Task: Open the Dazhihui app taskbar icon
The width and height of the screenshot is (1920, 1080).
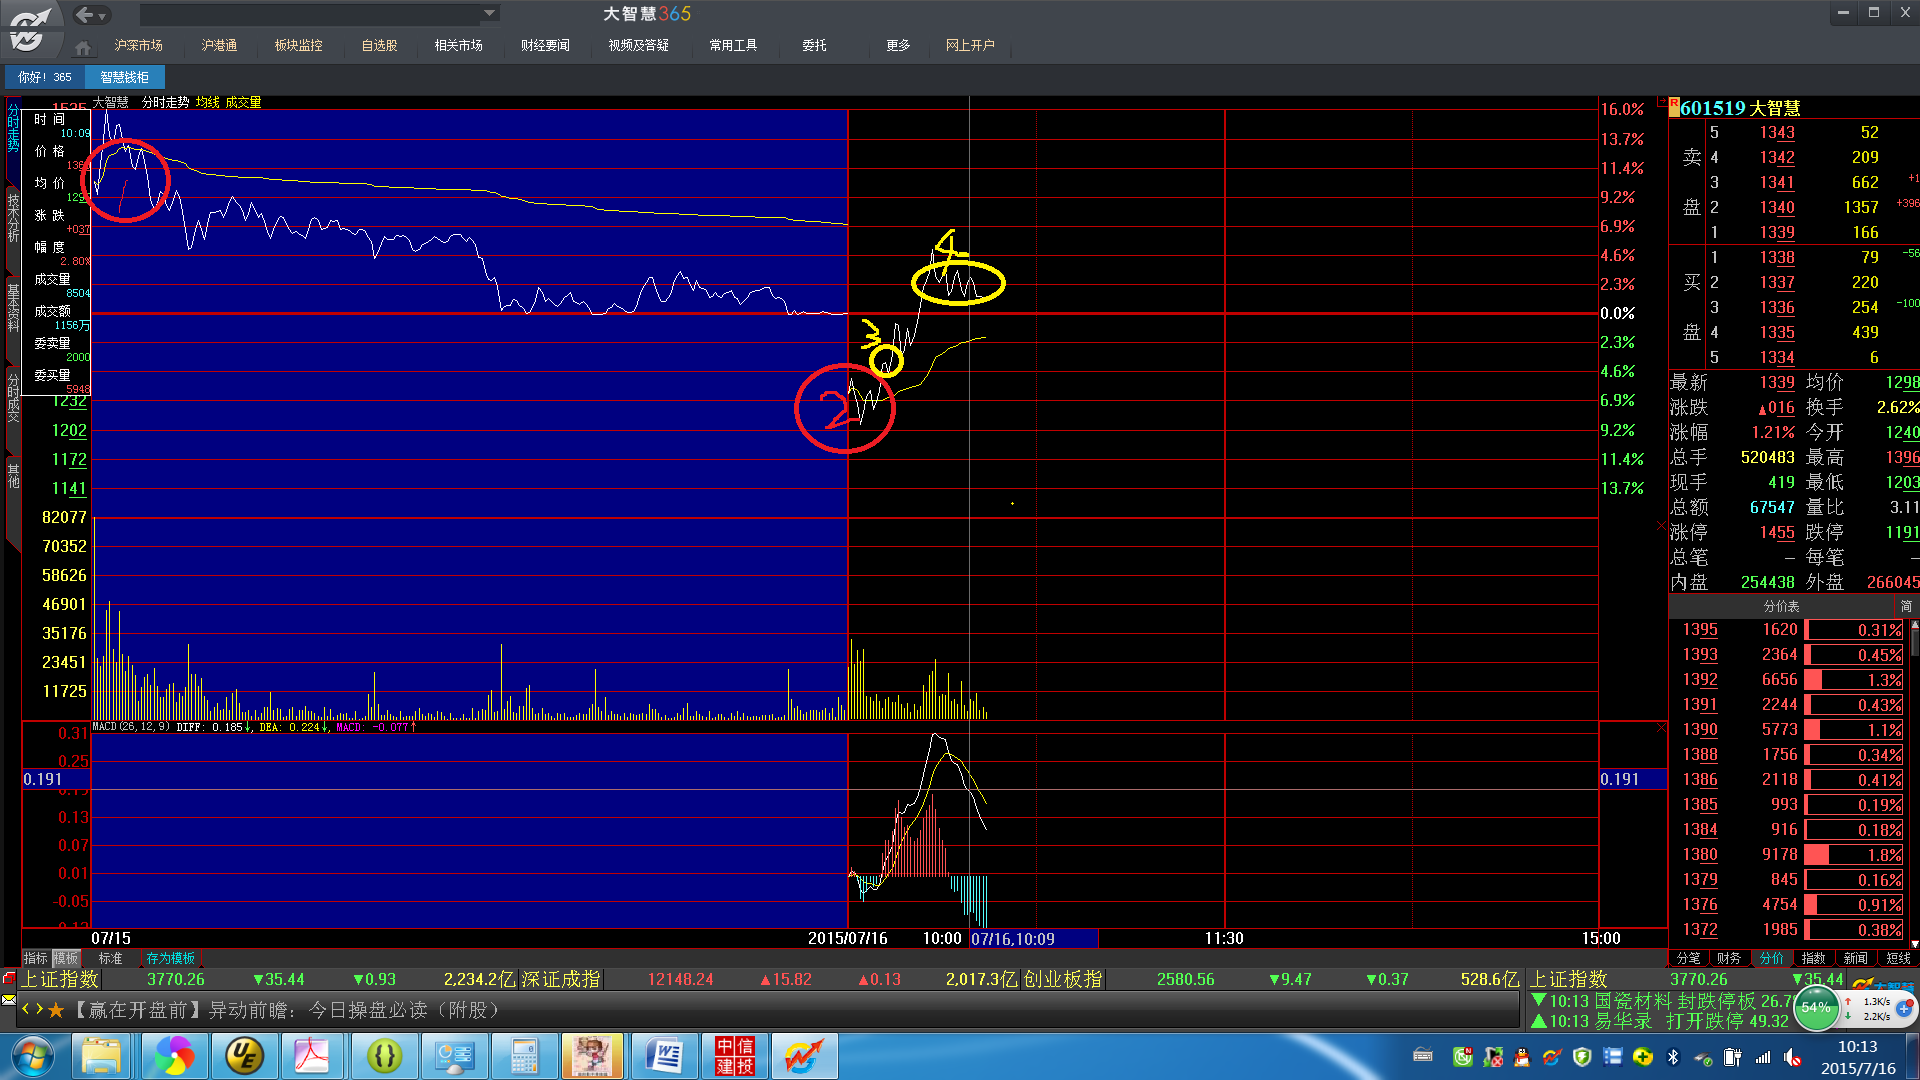Action: click(x=805, y=1056)
